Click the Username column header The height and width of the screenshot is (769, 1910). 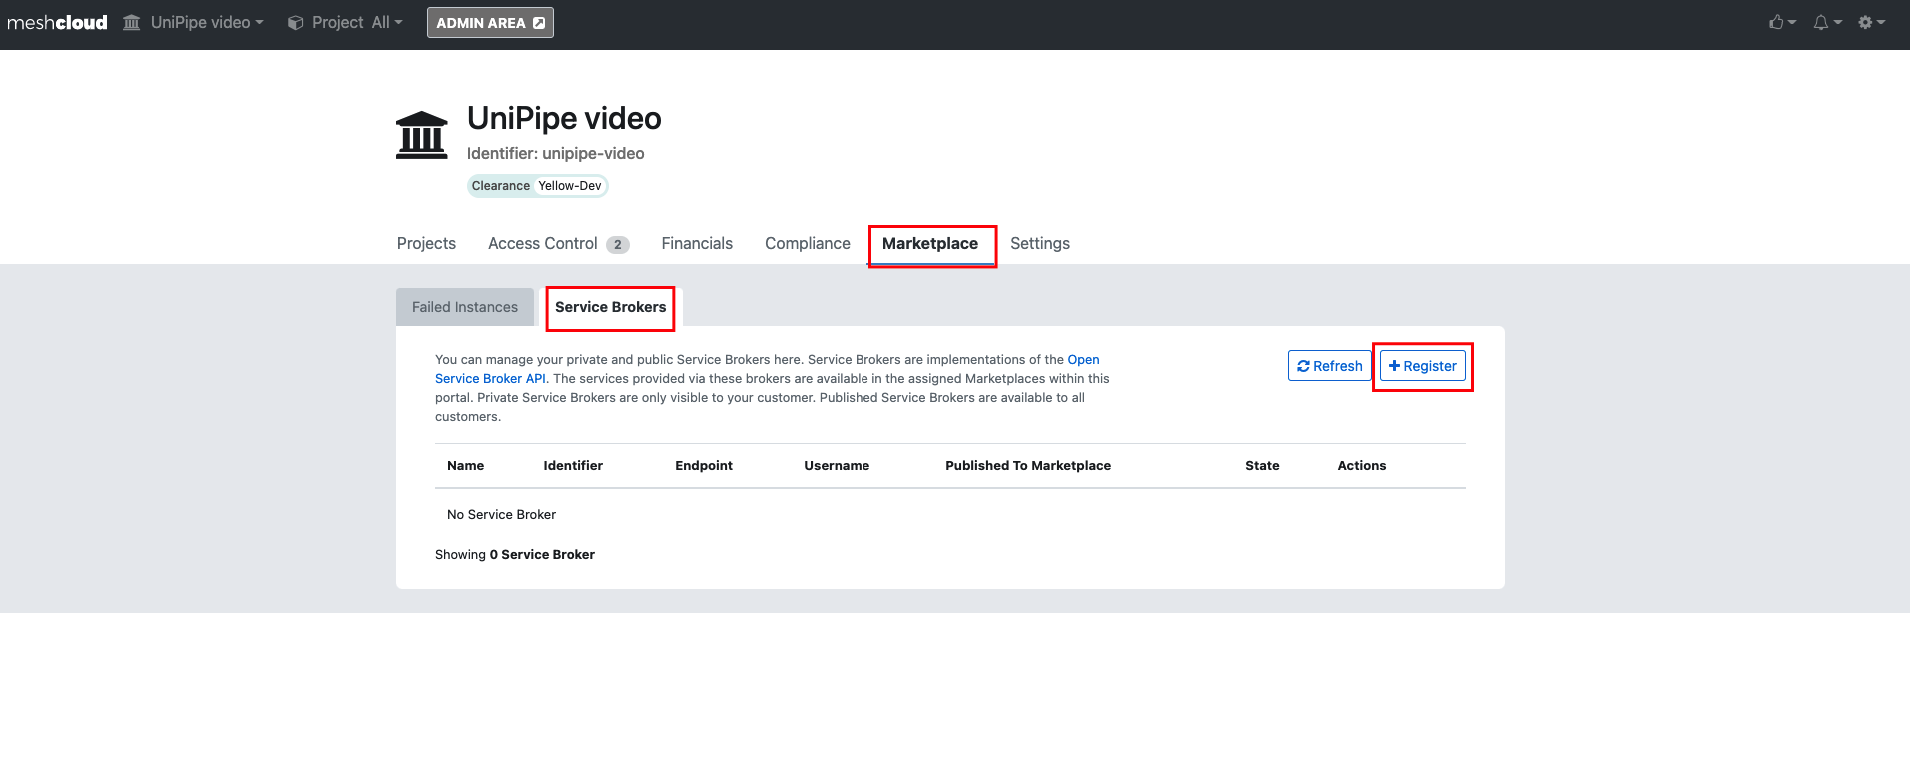coord(837,466)
